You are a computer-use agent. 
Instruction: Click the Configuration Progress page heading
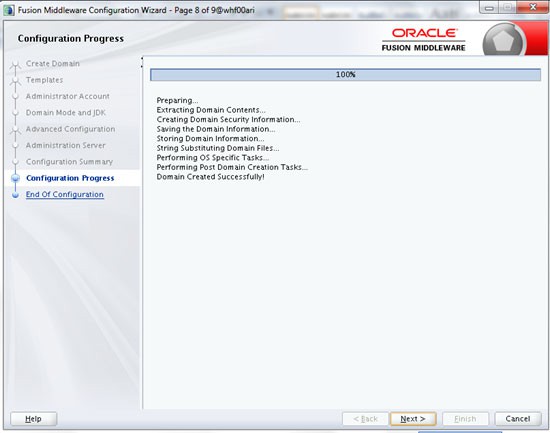71,38
